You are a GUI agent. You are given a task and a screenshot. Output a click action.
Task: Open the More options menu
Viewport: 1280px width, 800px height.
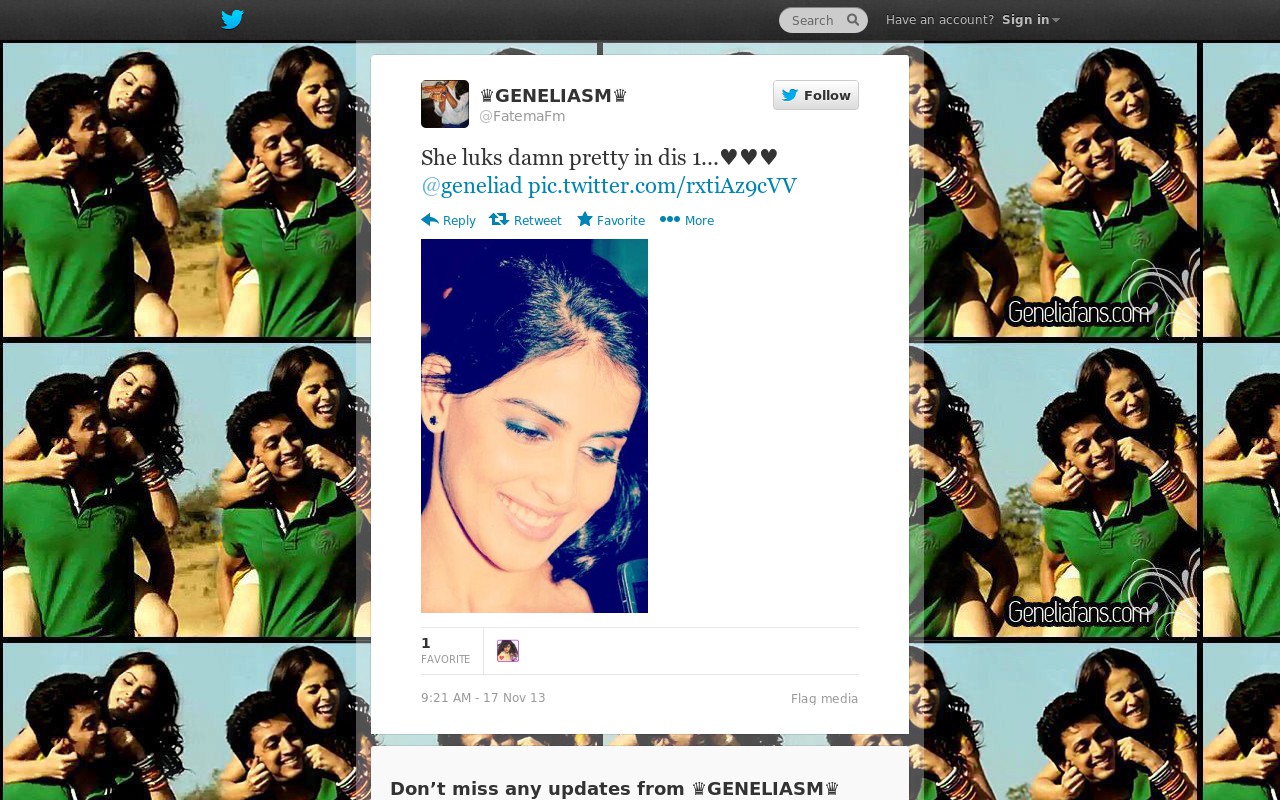click(x=687, y=220)
